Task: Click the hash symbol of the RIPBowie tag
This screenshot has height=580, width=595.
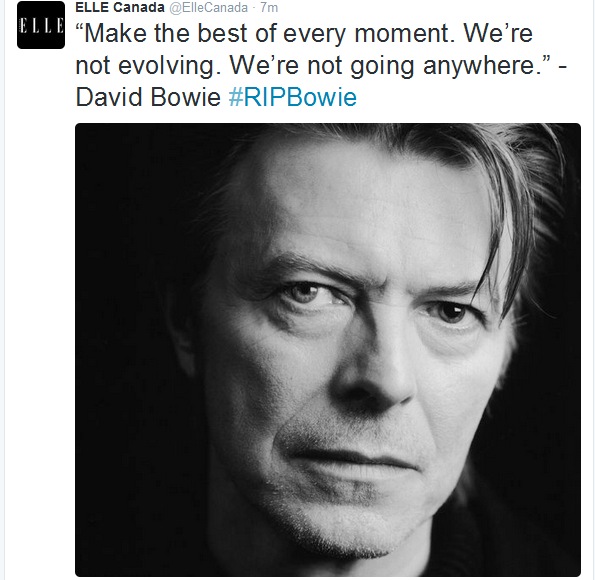Action: point(235,98)
